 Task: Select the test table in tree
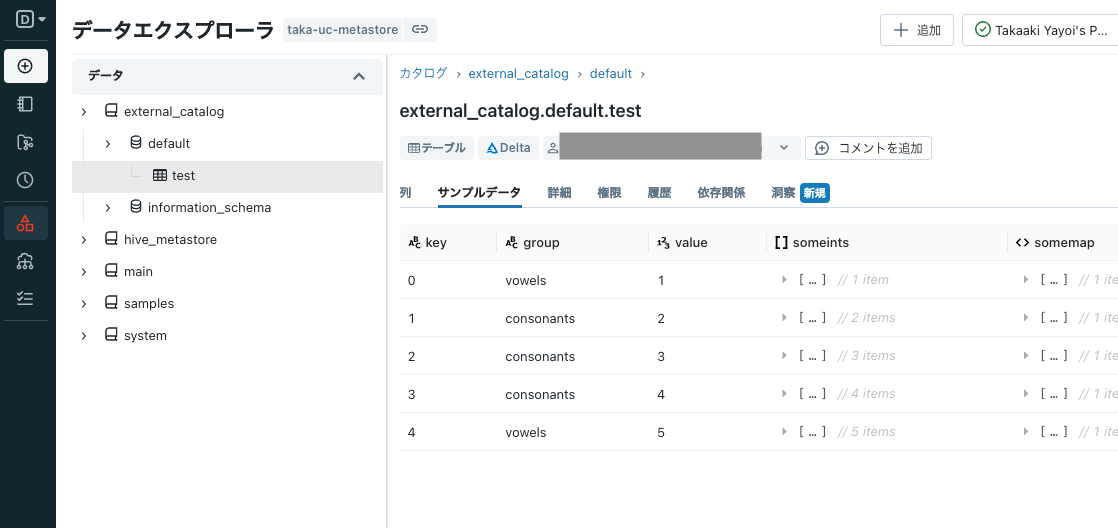pyautogui.click(x=183, y=176)
